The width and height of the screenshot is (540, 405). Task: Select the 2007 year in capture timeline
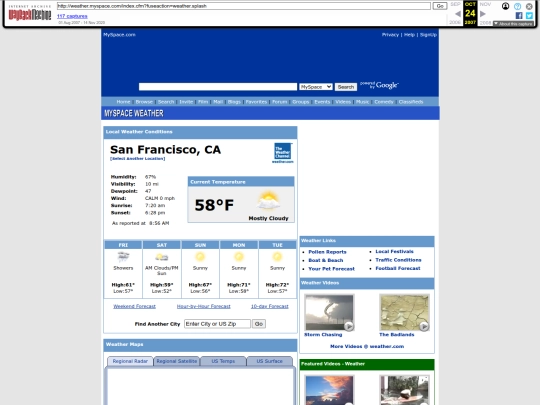[470, 22]
